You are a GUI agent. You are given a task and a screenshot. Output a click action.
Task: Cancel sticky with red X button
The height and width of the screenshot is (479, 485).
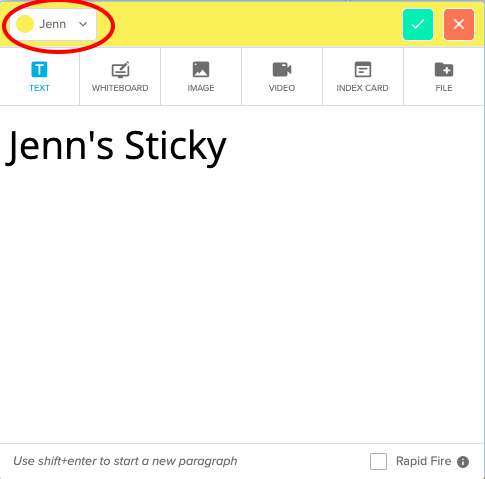tap(459, 24)
